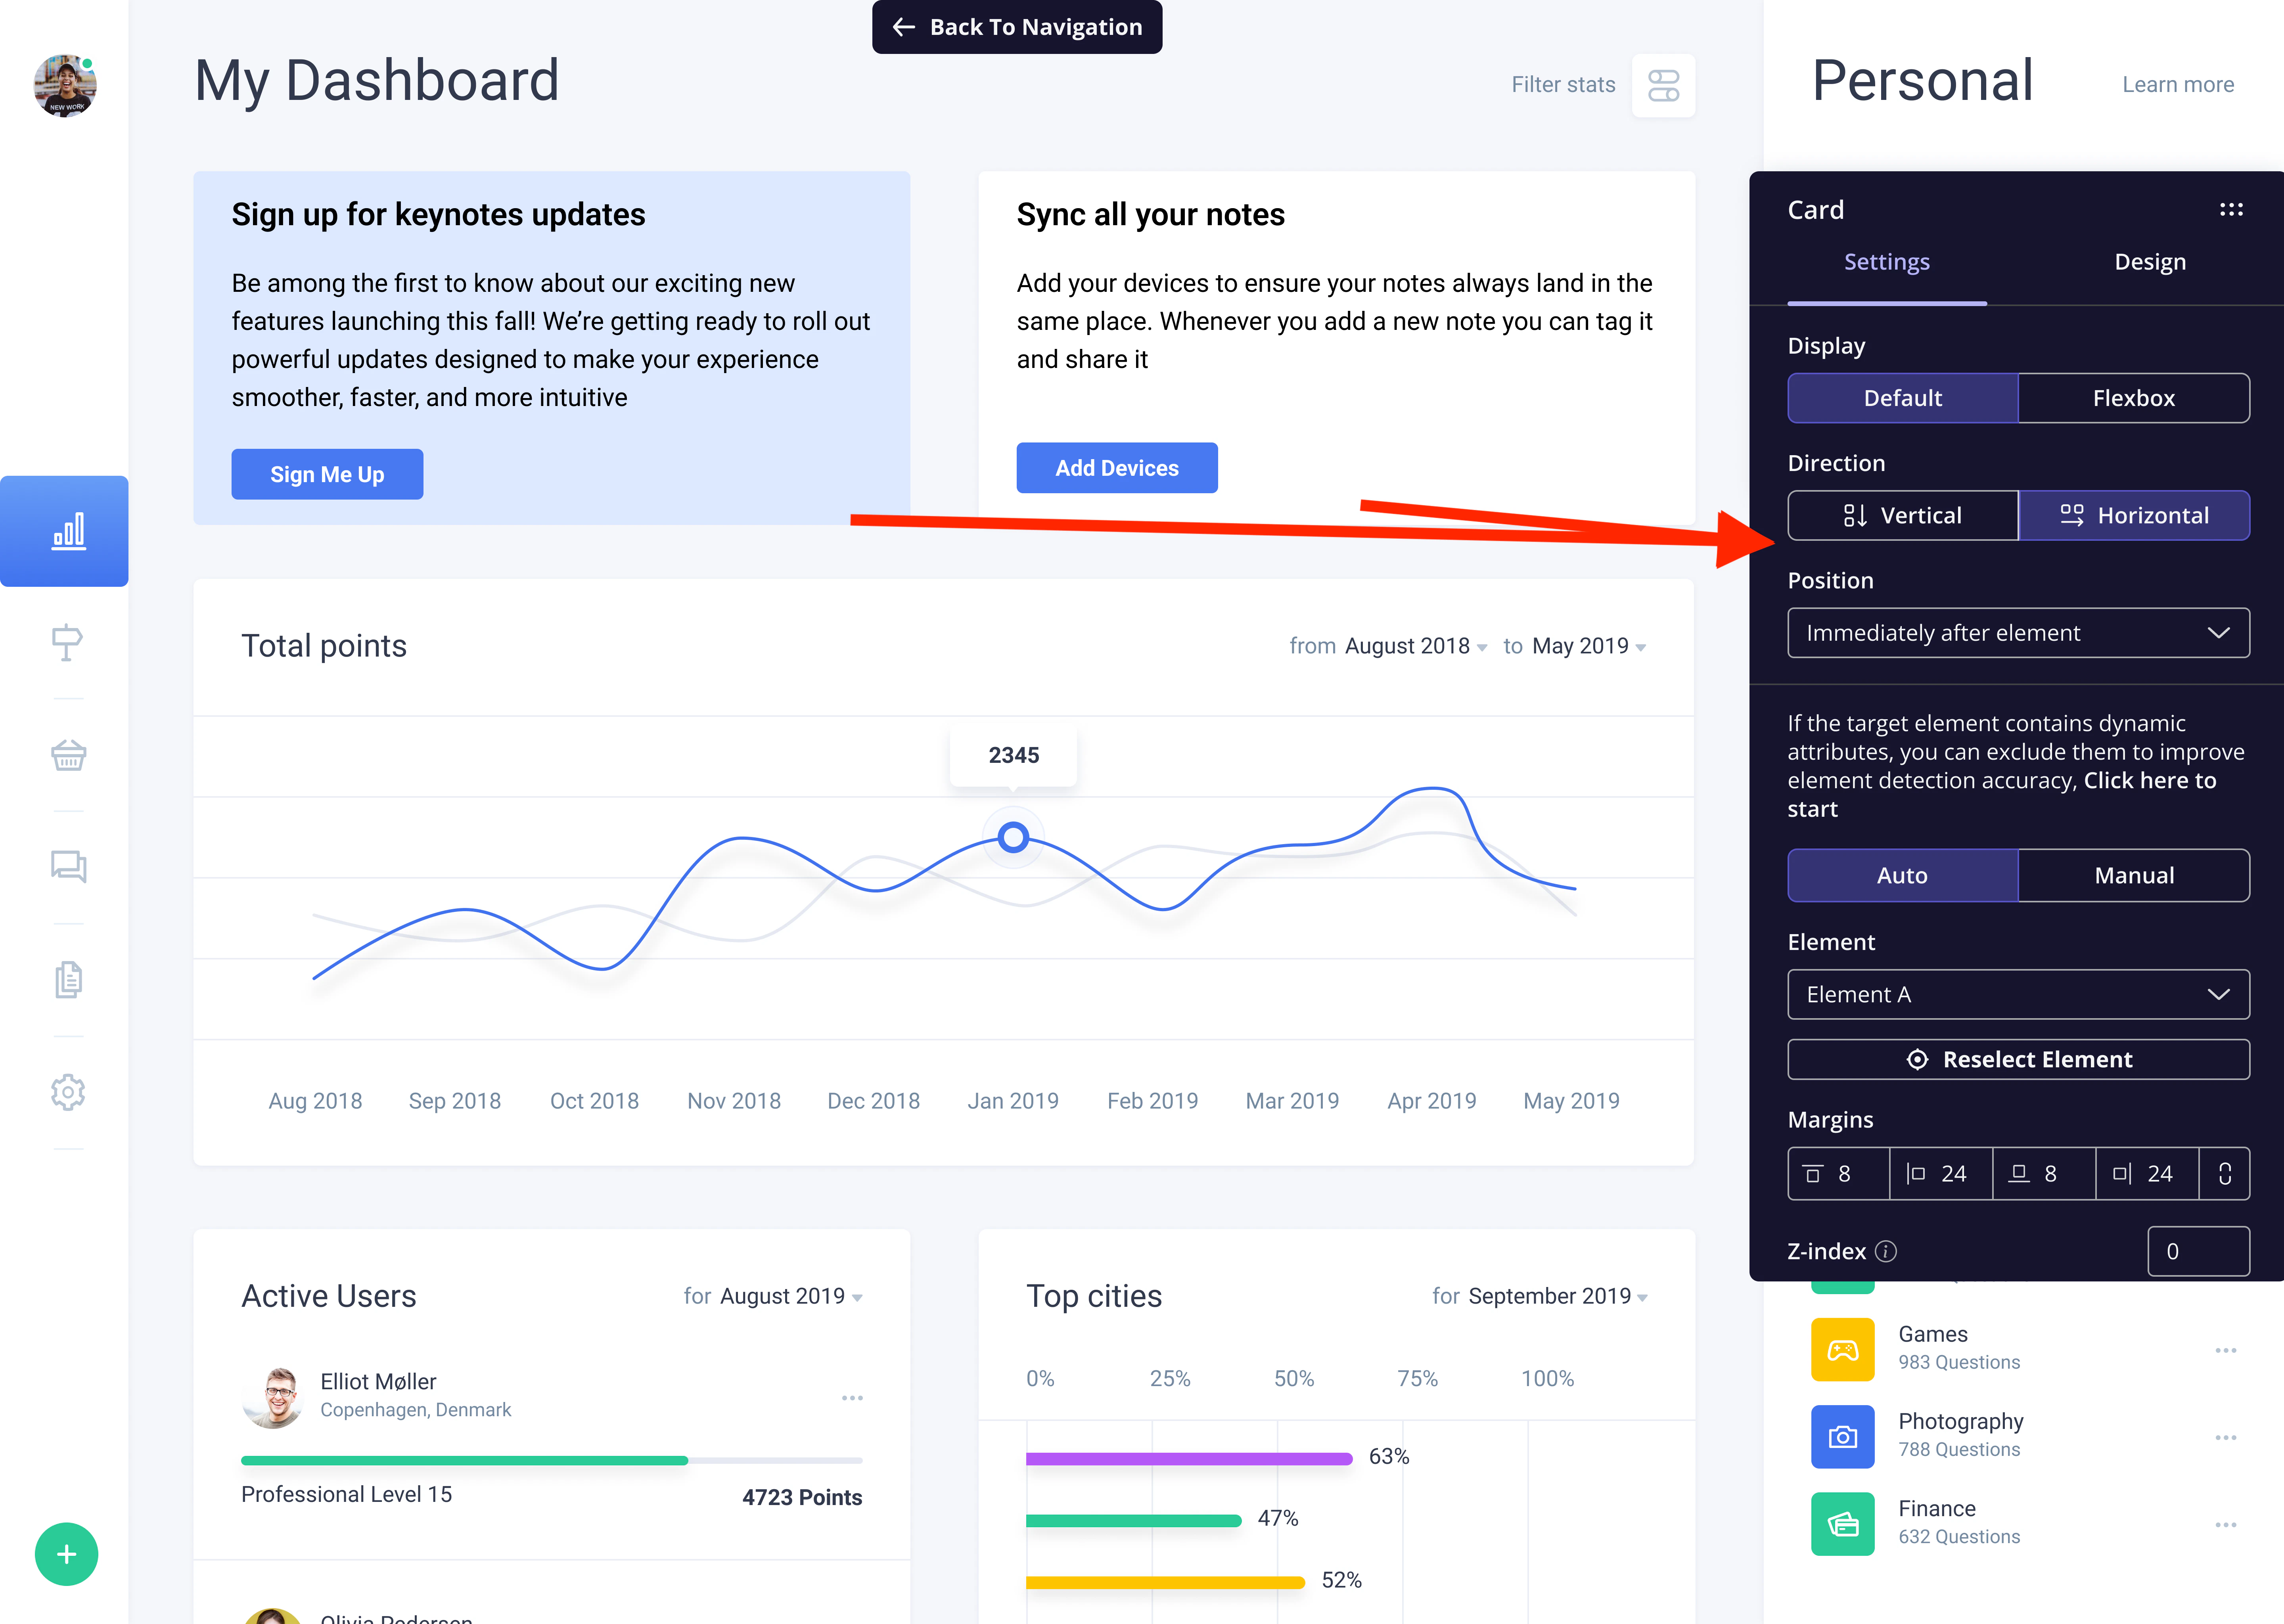
Task: Select Flexbox display mode
Action: point(2134,398)
